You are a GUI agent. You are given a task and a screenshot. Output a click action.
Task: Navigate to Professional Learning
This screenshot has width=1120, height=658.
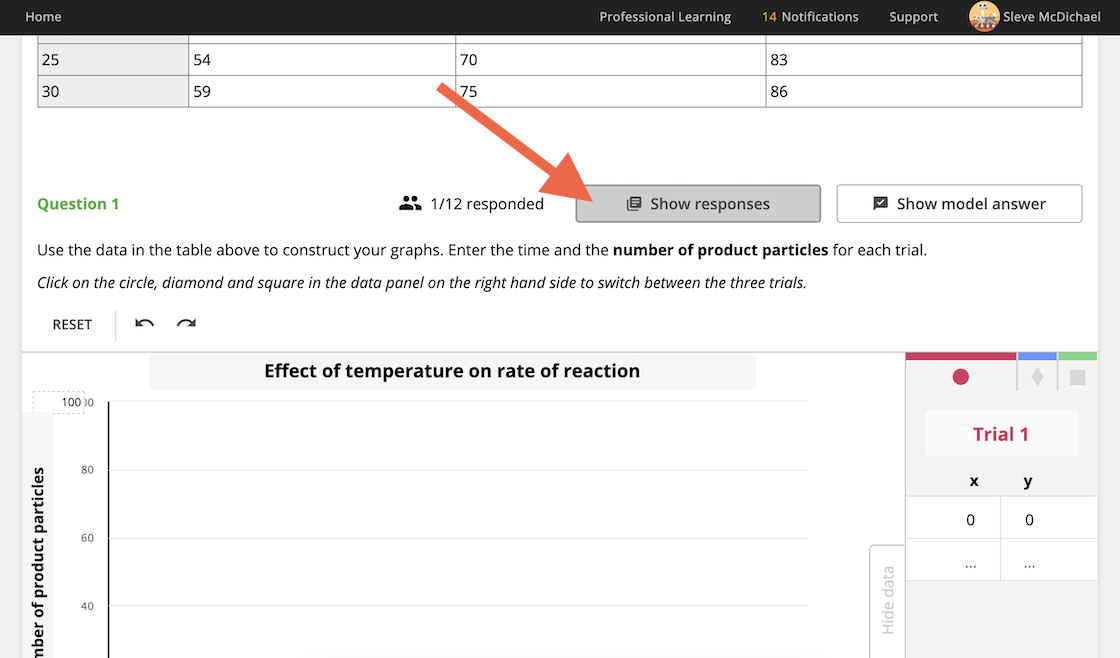664,17
